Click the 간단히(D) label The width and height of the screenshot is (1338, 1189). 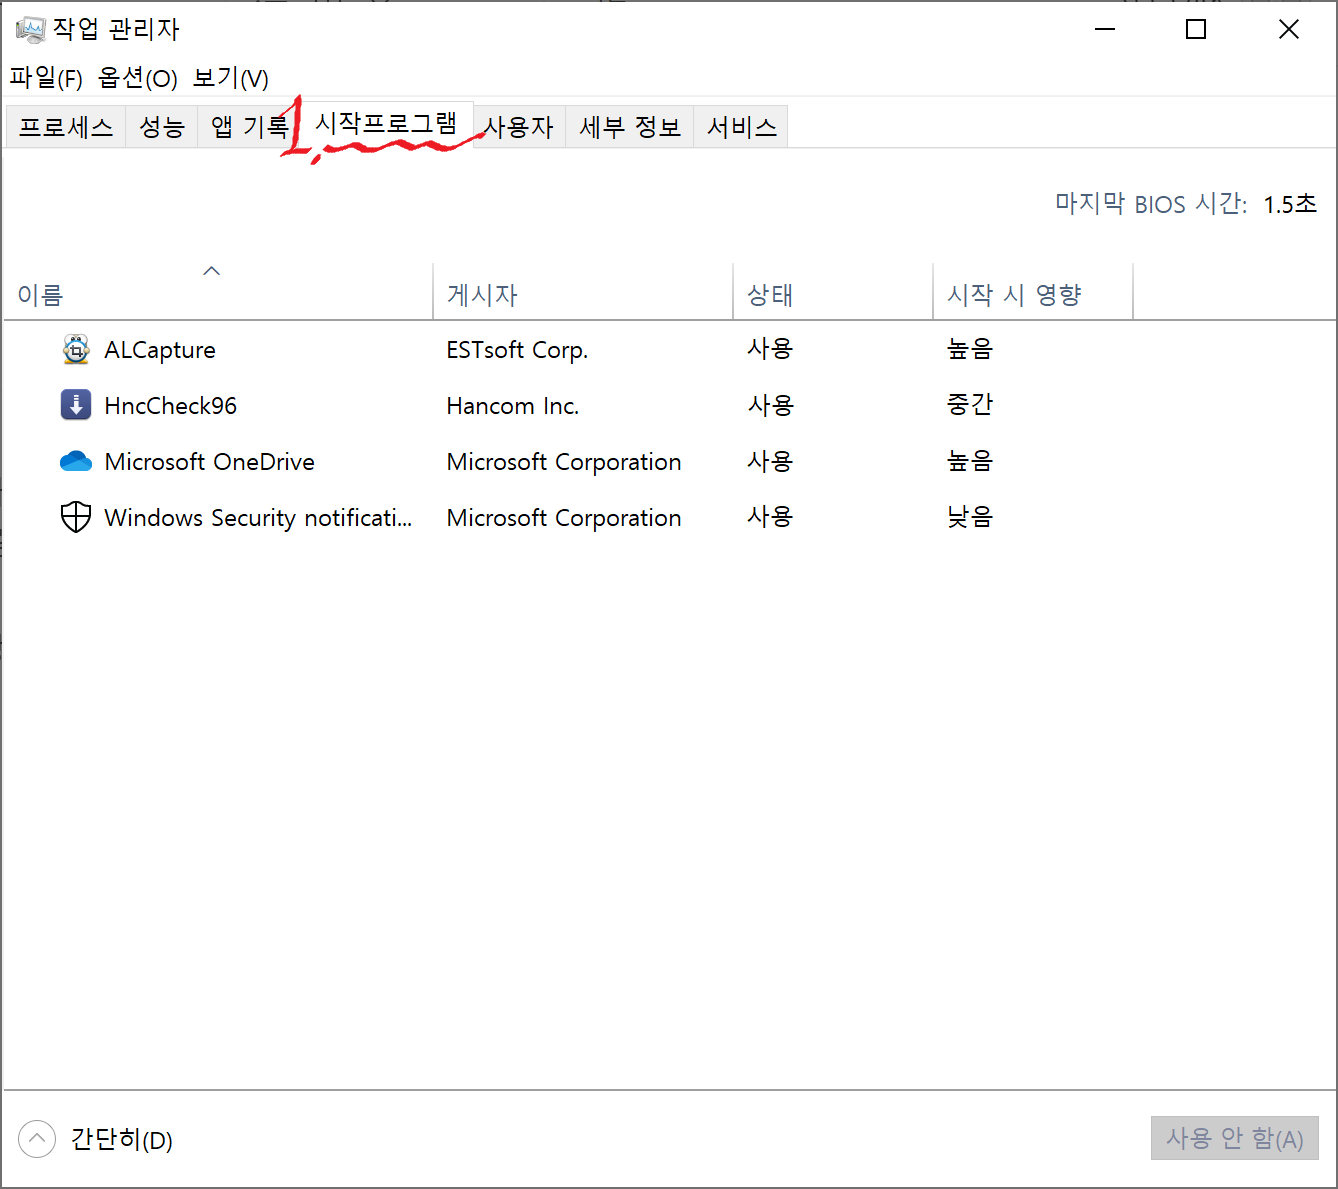click(x=122, y=1140)
